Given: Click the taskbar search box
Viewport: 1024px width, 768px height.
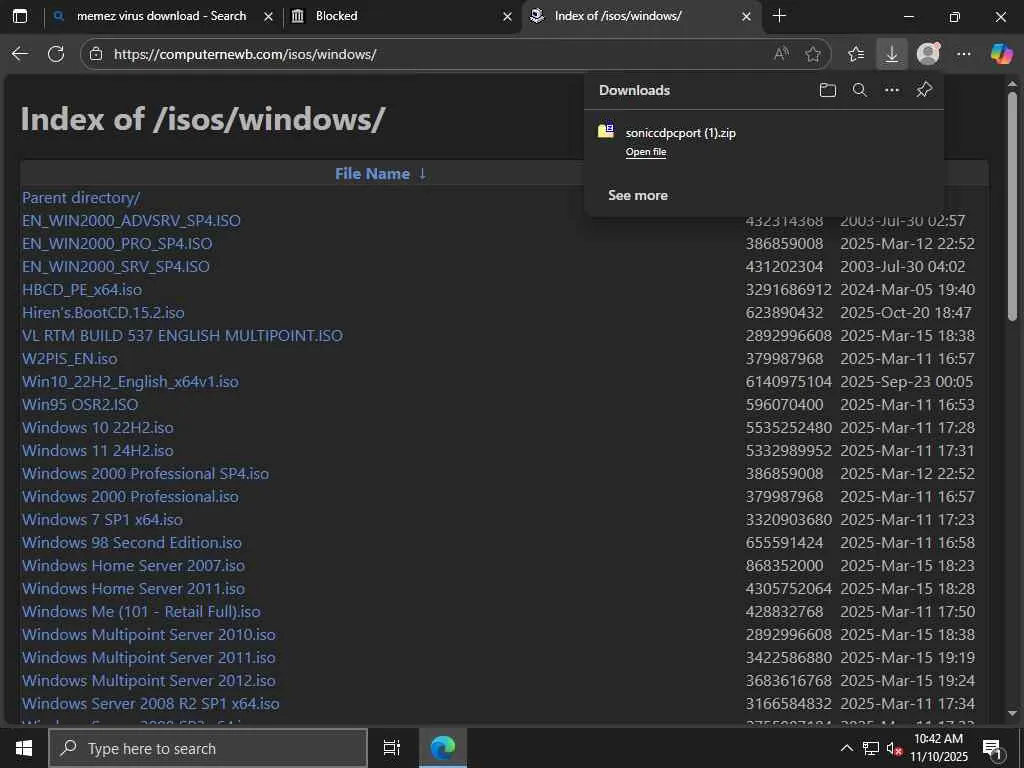Looking at the screenshot, I should (208, 748).
